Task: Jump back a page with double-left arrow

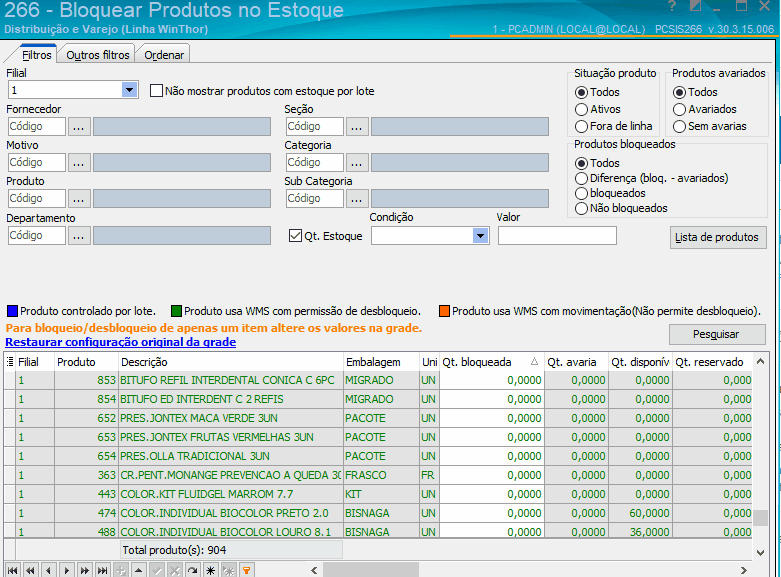Action: pos(30,571)
